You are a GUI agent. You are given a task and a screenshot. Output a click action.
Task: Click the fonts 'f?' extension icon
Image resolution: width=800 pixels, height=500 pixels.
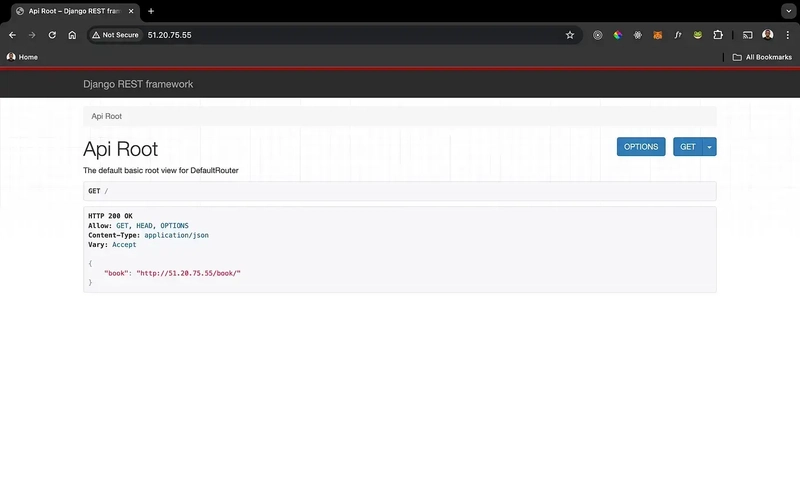pos(678,35)
